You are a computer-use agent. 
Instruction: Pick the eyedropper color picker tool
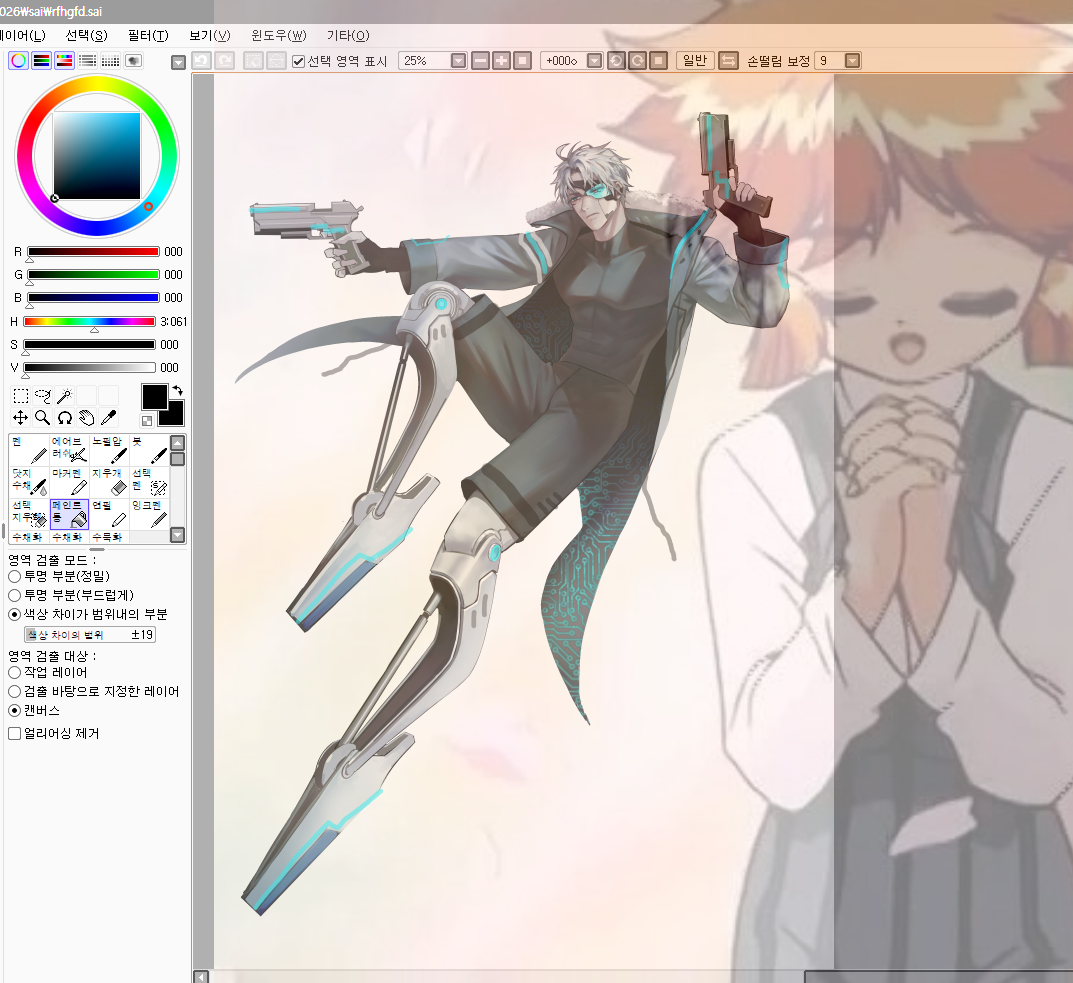pos(108,418)
